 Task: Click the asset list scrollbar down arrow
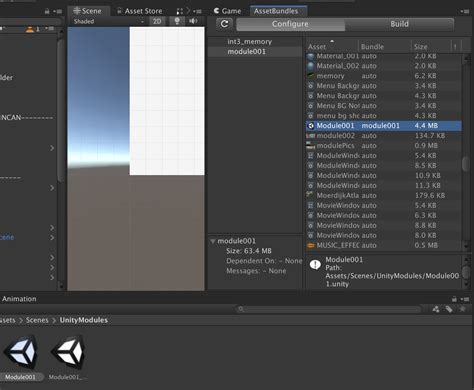(466, 246)
